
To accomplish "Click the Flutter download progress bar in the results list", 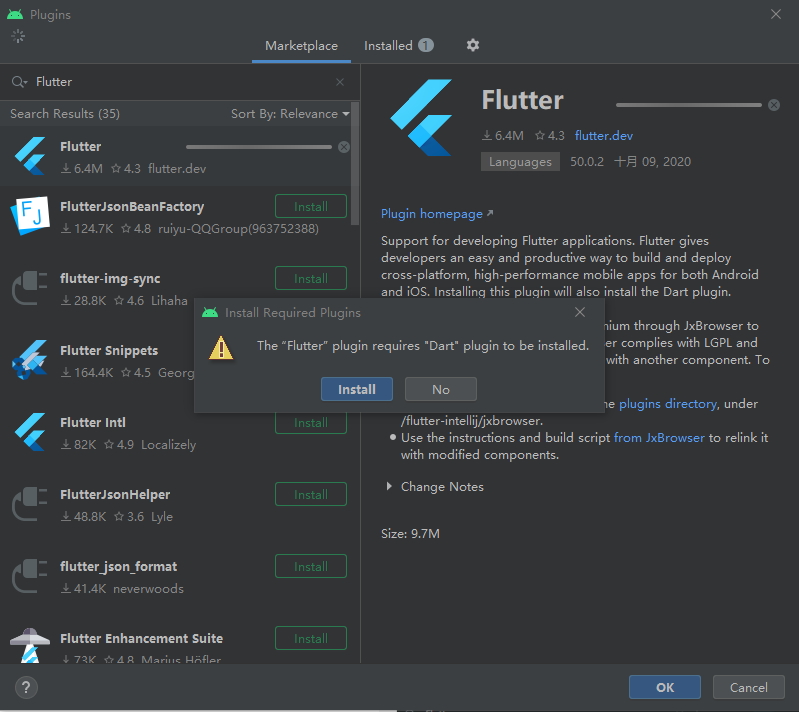I will (x=259, y=147).
